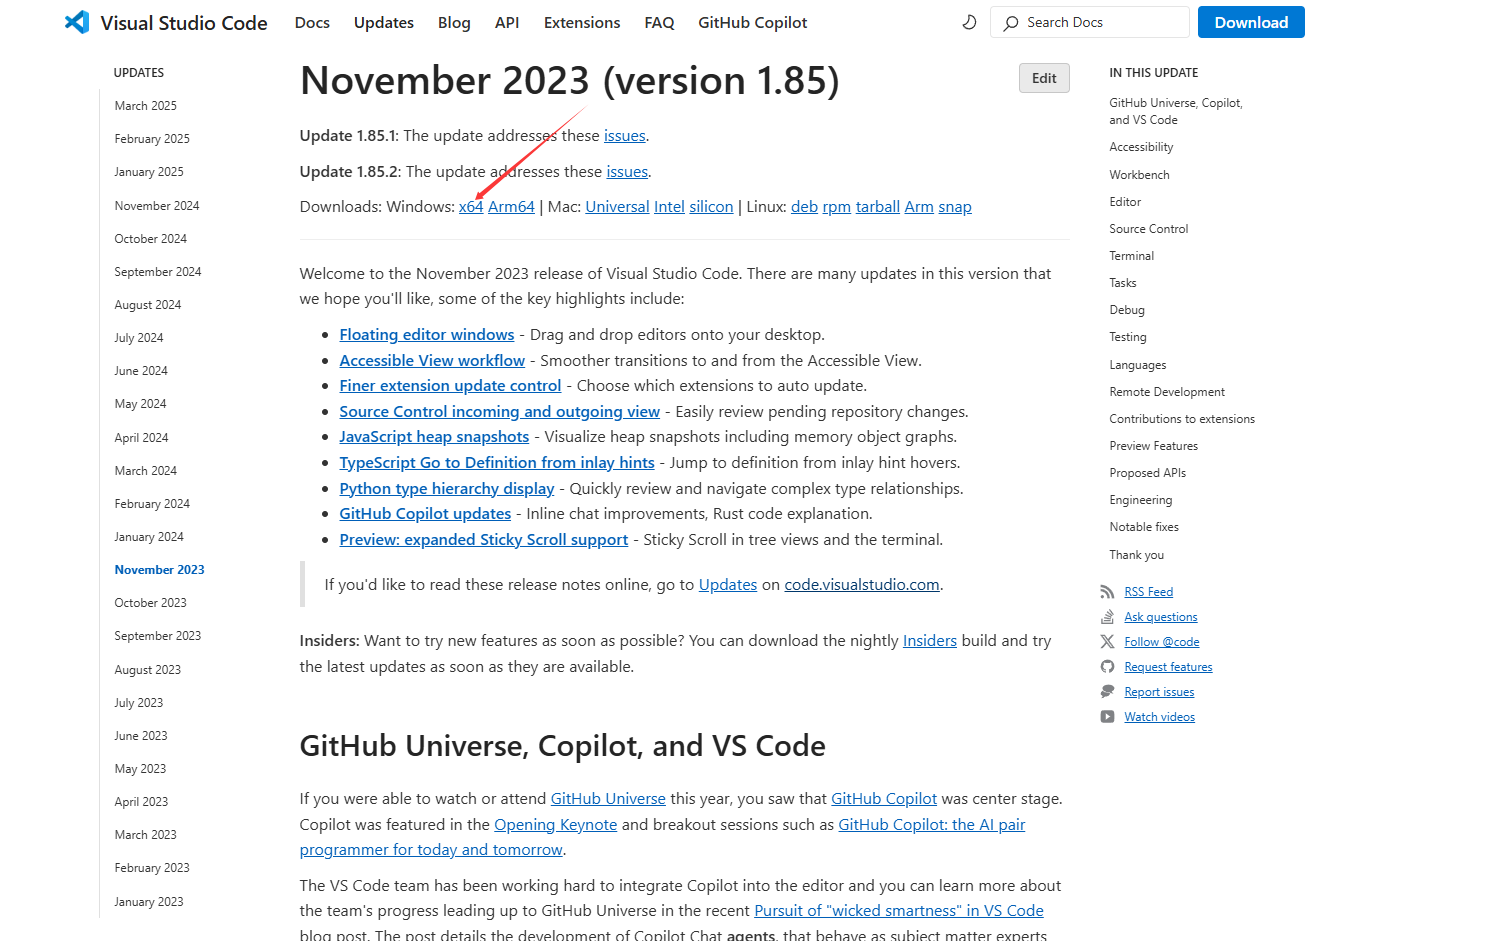Download the Windows Arm64 build
Image resolution: width=1489 pixels, height=941 pixels.
[511, 207]
